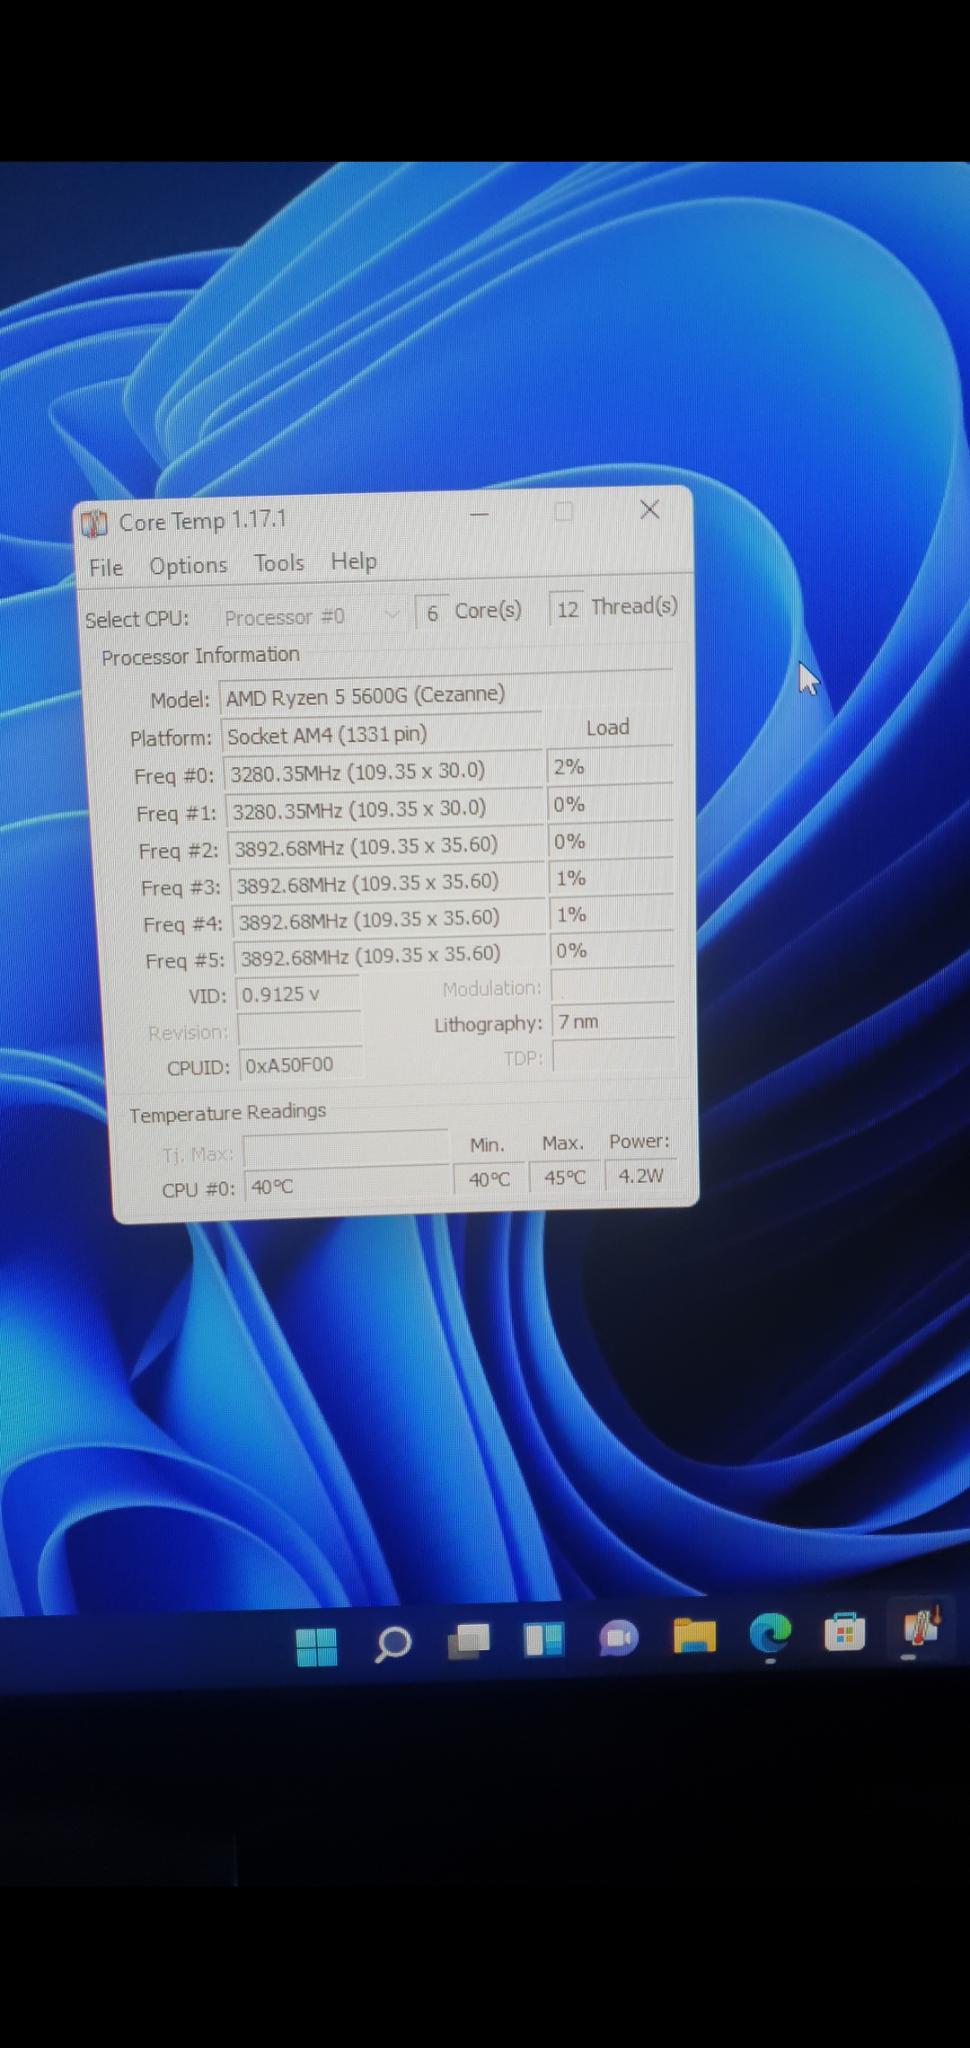Close the Core Temp window

650,510
